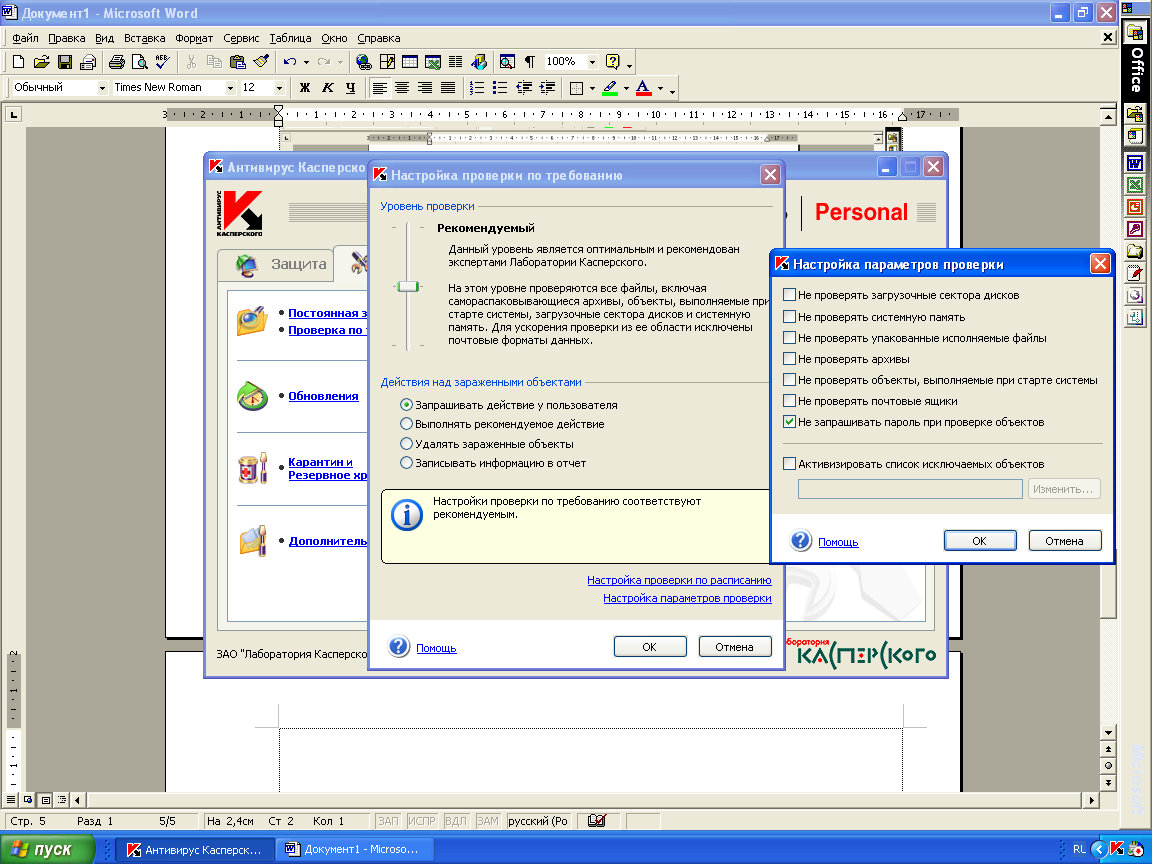1152x864 pixels.
Task: Open the 100% zoom dropdown
Action: click(592, 62)
